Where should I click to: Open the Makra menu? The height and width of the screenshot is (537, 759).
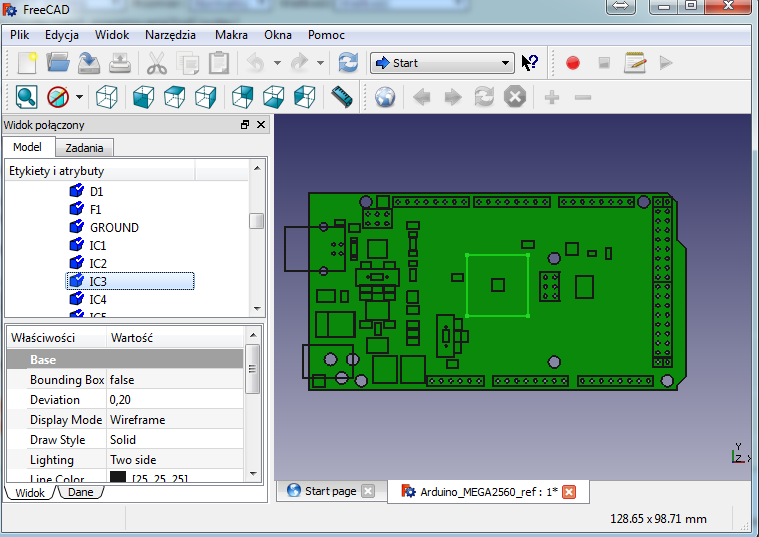231,35
